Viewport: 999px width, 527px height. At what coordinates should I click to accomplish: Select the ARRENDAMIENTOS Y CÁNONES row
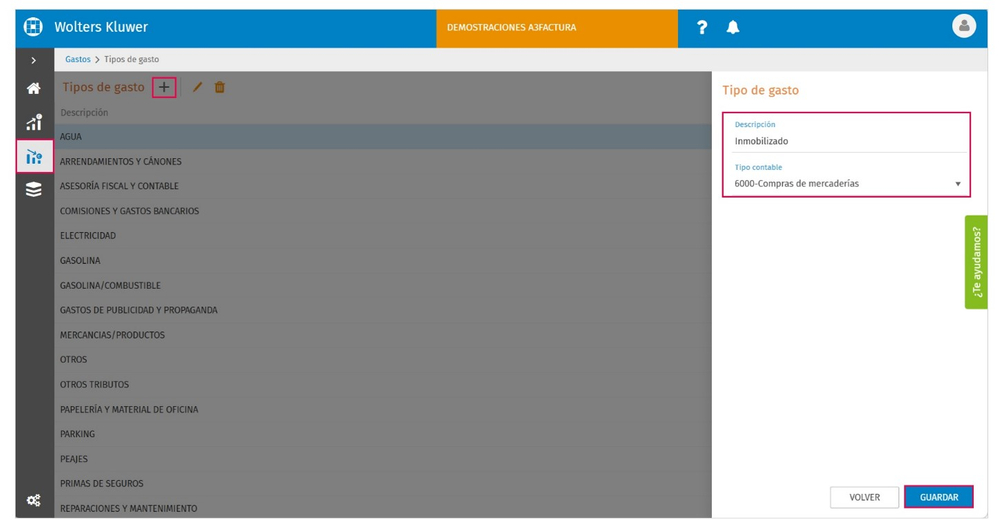[x=382, y=161]
